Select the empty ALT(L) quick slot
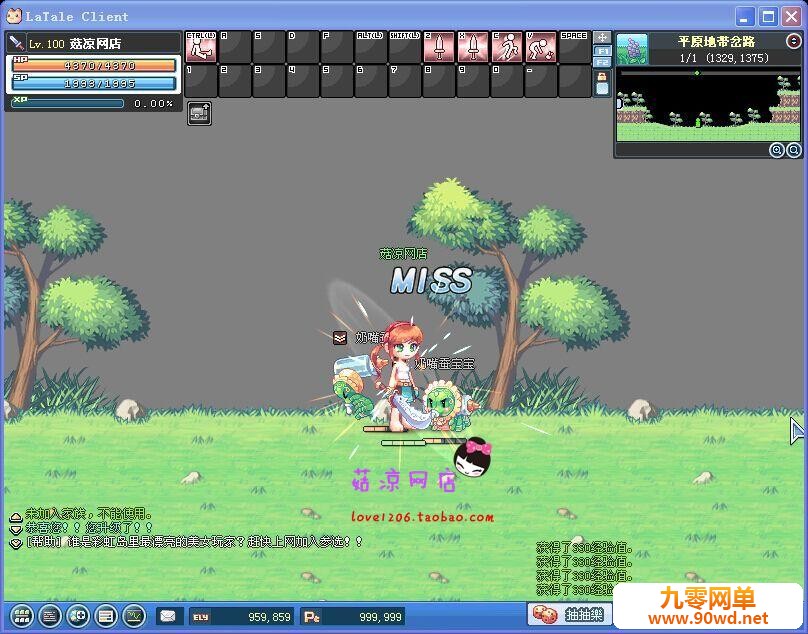 (371, 47)
